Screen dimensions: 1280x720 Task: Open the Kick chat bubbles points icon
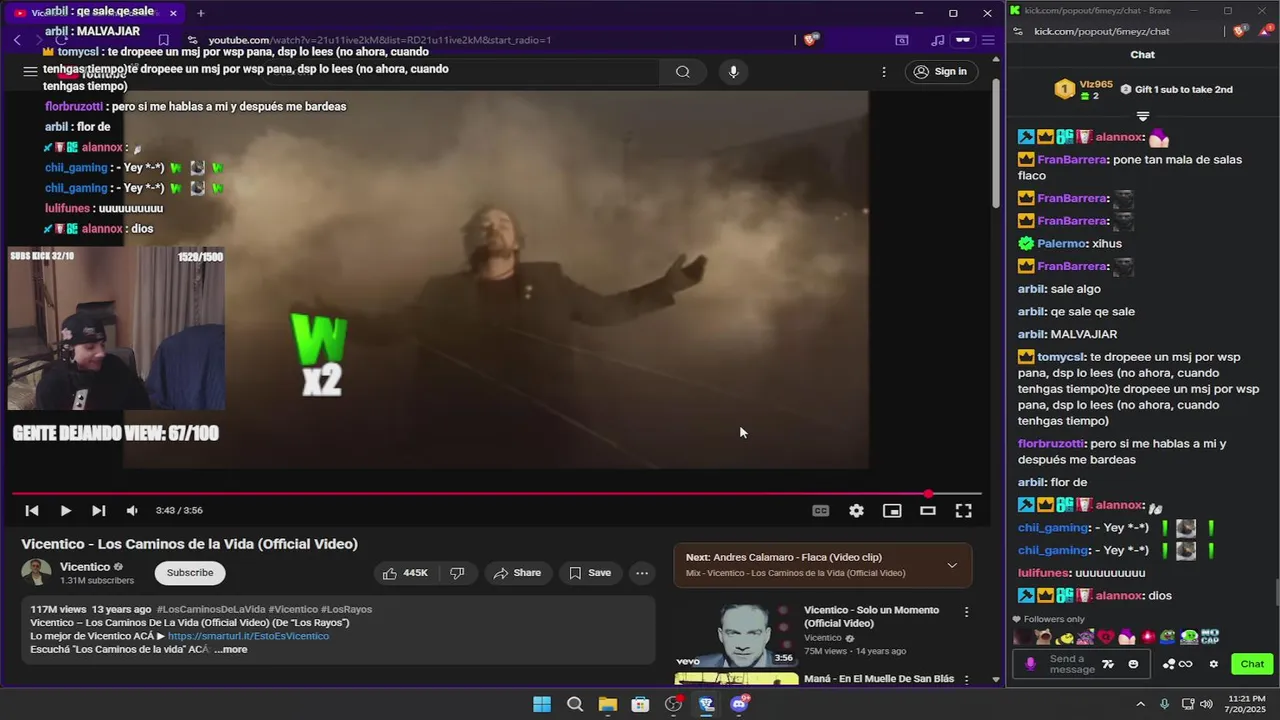coord(1169,664)
